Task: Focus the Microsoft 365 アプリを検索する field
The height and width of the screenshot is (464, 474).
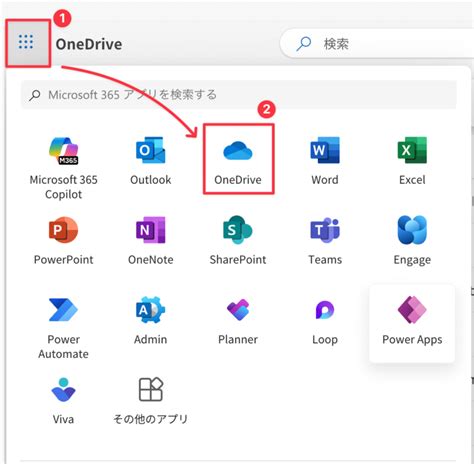Action: point(239,95)
